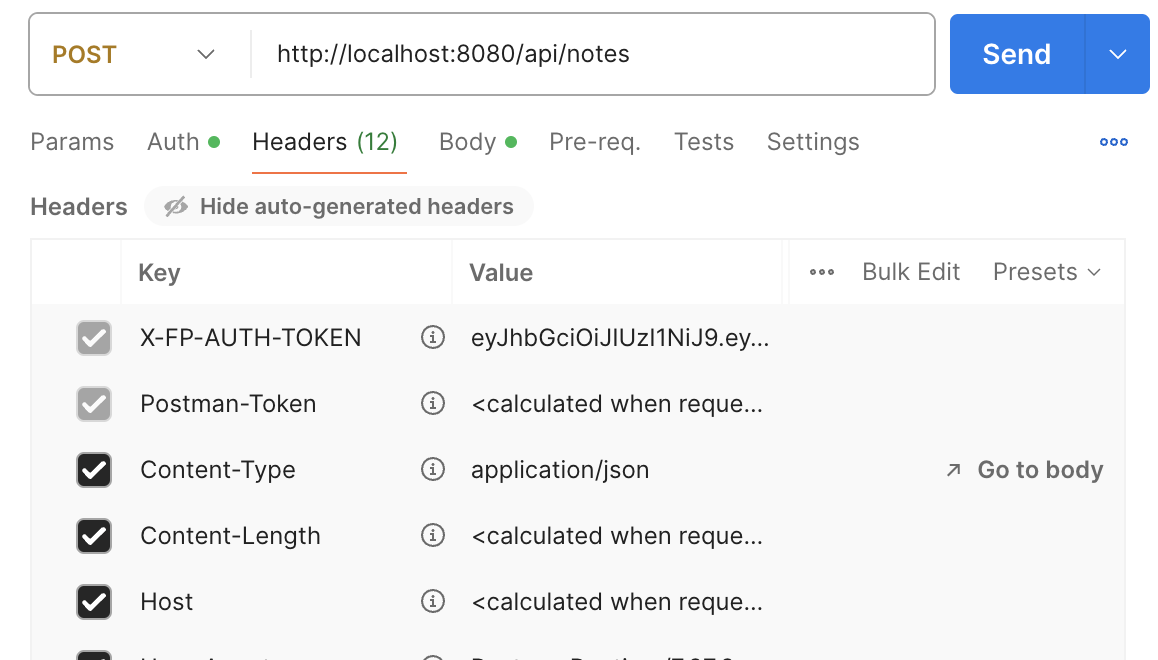The width and height of the screenshot is (1158, 660).
Task: Follow the Go to body link
Action: pos(1039,470)
